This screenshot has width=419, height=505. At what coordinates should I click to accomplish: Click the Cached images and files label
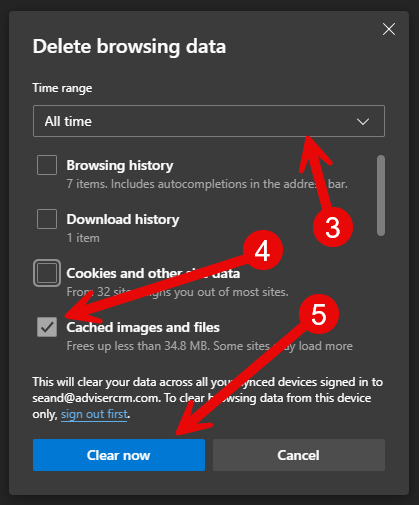pos(143,327)
